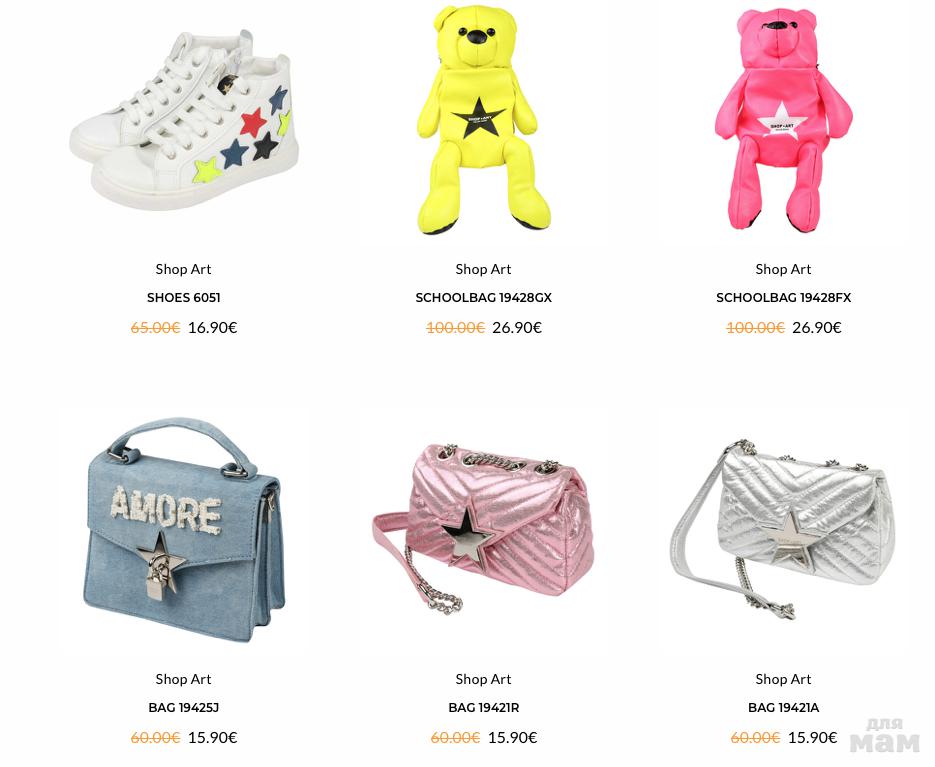The height and width of the screenshot is (767, 935).
Task: Click Shop Art brand above SCHOOLBAG 19428GX
Action: [x=484, y=269]
